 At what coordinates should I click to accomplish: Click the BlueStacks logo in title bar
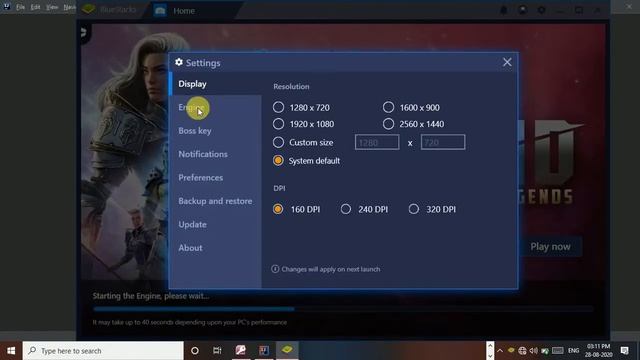[89, 9]
